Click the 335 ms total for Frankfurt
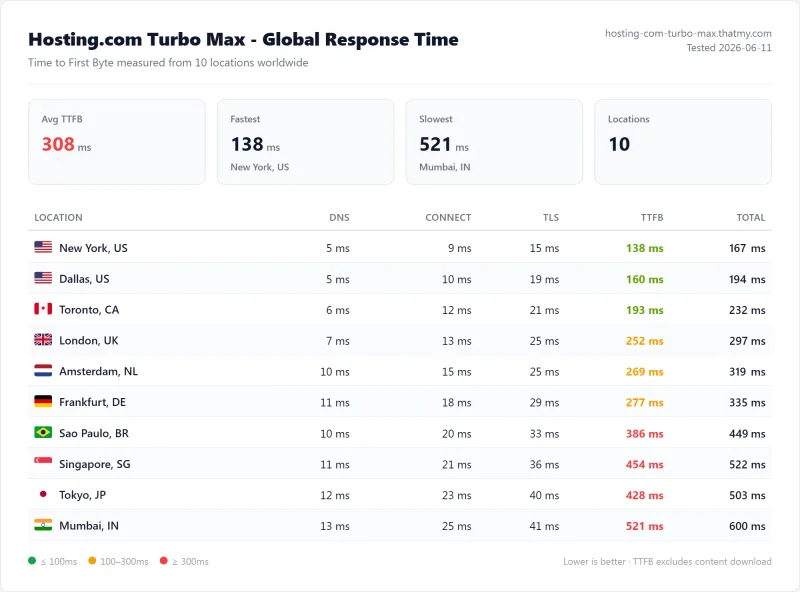800x592 pixels. coord(747,402)
